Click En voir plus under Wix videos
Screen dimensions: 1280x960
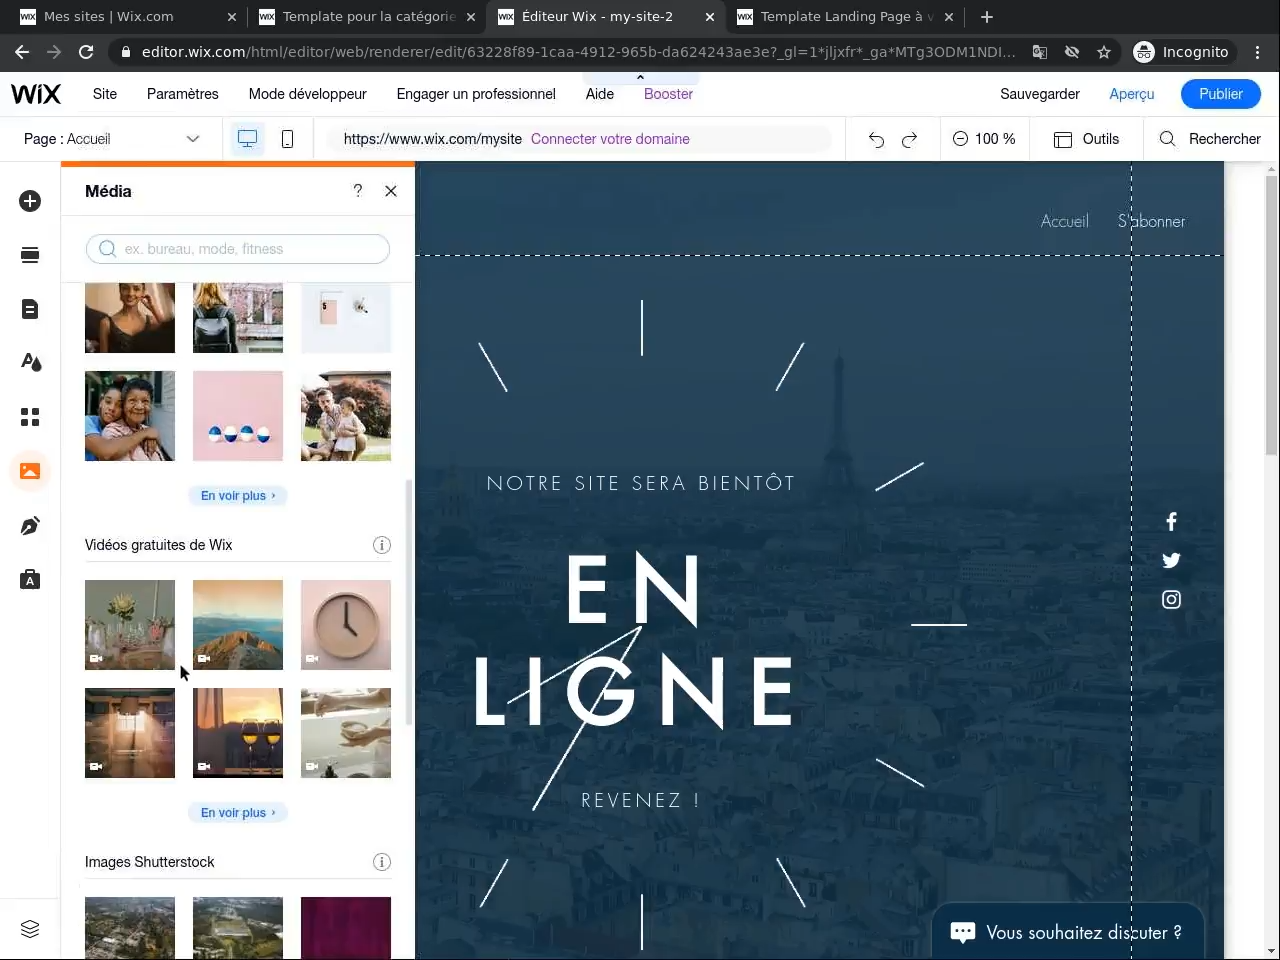(238, 812)
